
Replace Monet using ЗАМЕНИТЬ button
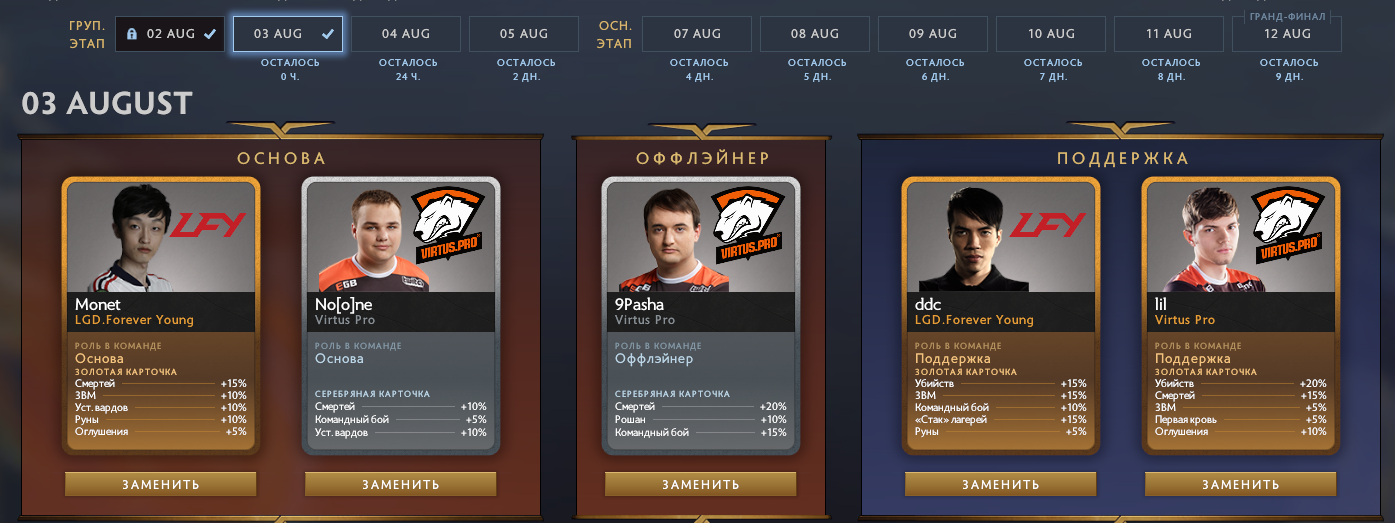[161, 484]
